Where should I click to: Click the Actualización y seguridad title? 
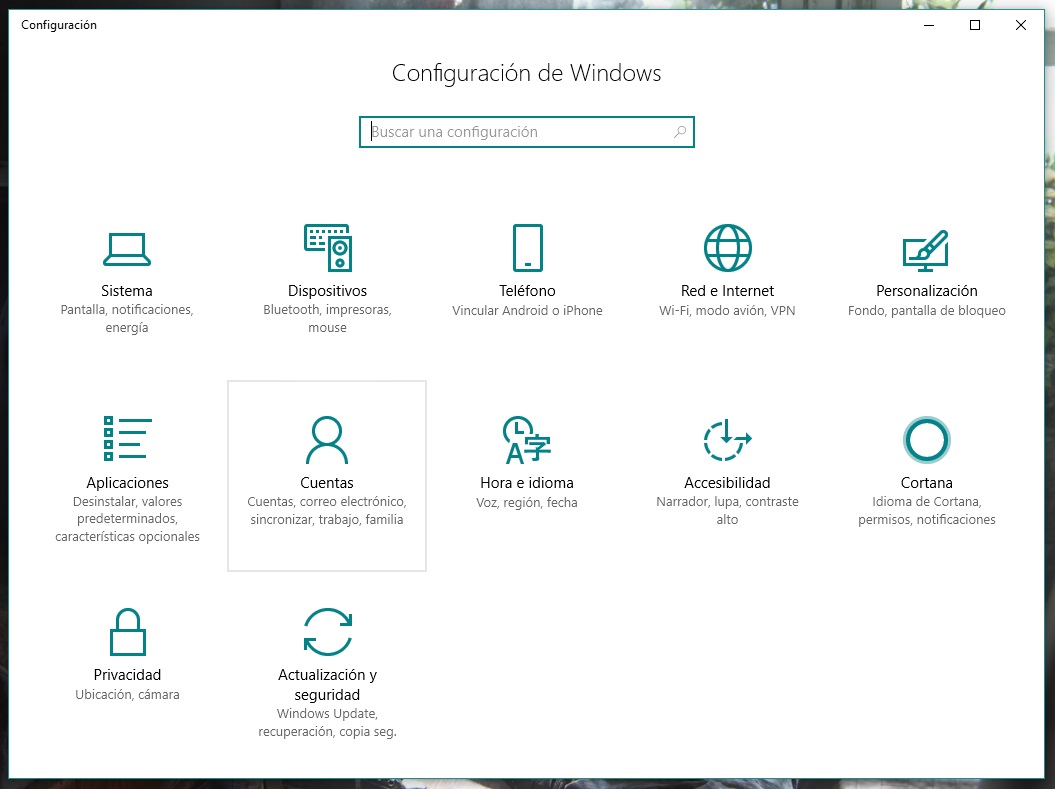pyautogui.click(x=327, y=685)
